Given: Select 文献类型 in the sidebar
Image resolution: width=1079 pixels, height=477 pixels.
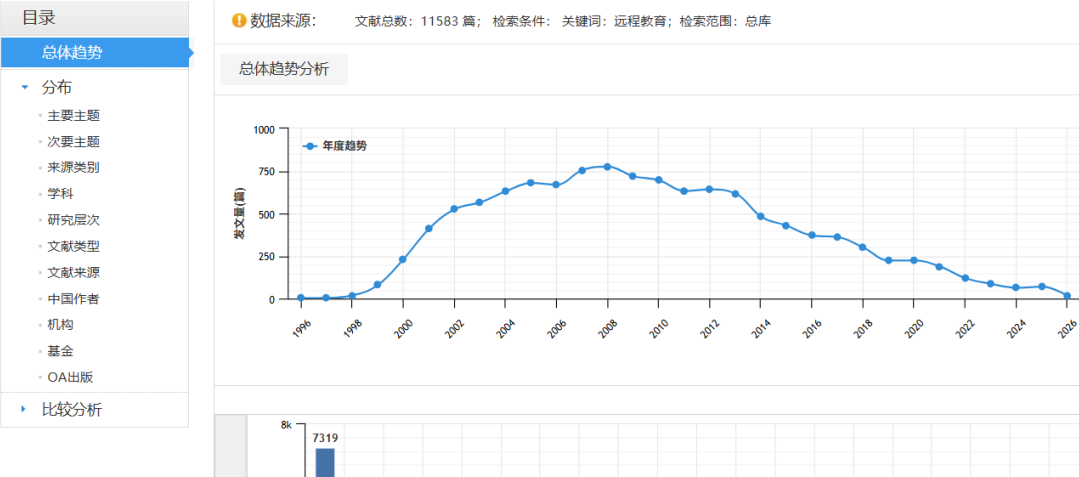Looking at the screenshot, I should tap(74, 246).
